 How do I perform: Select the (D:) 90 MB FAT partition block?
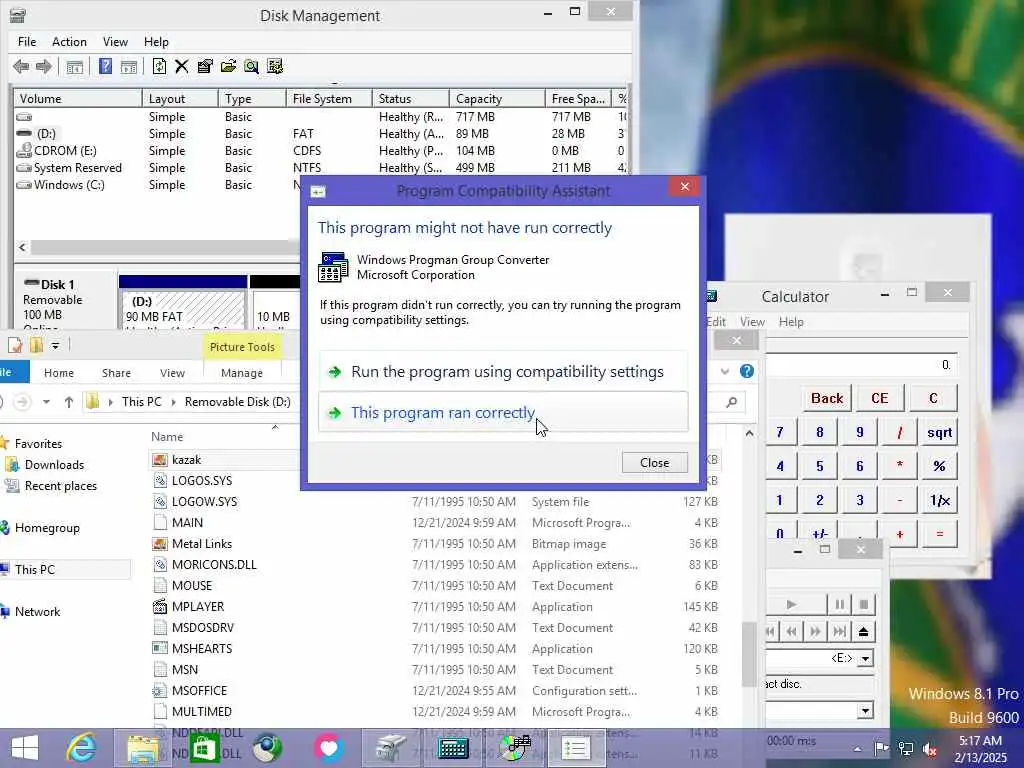(184, 308)
